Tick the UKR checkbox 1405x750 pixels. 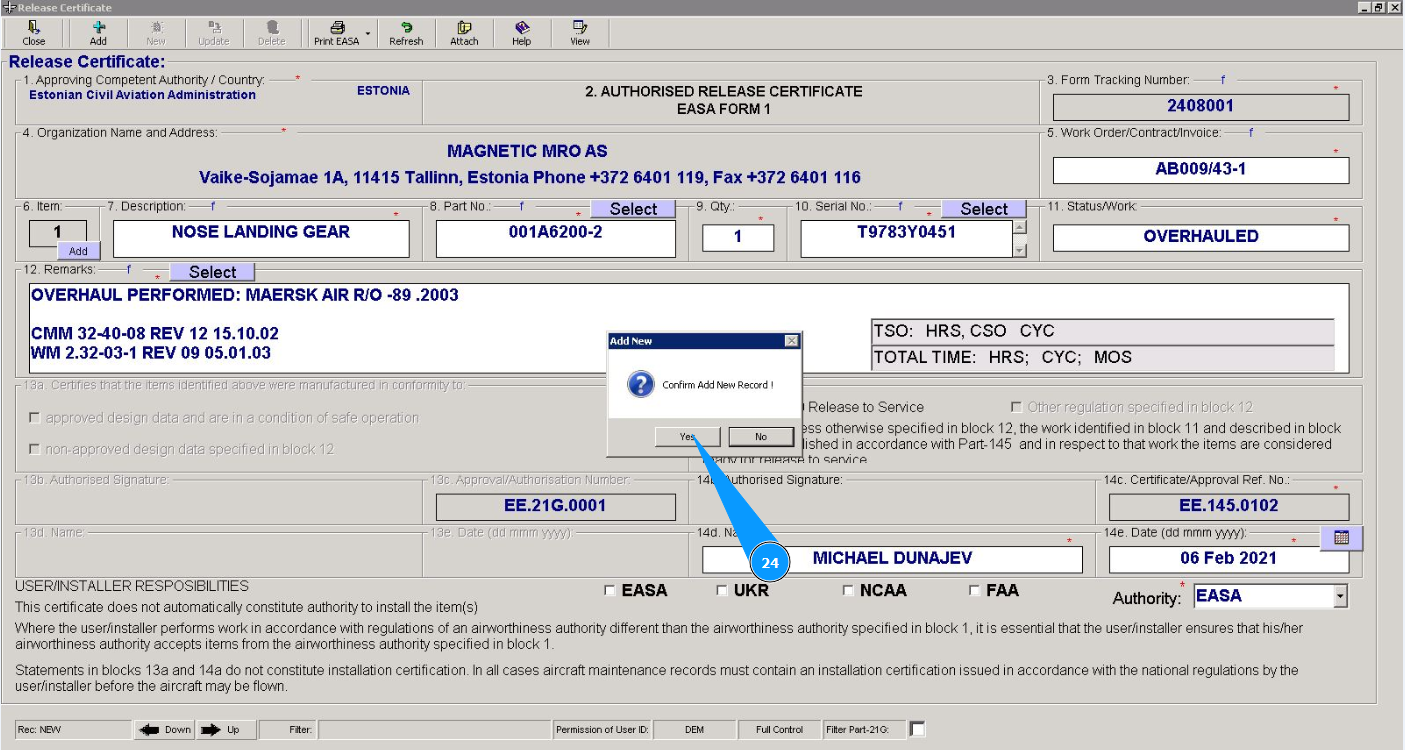(722, 591)
